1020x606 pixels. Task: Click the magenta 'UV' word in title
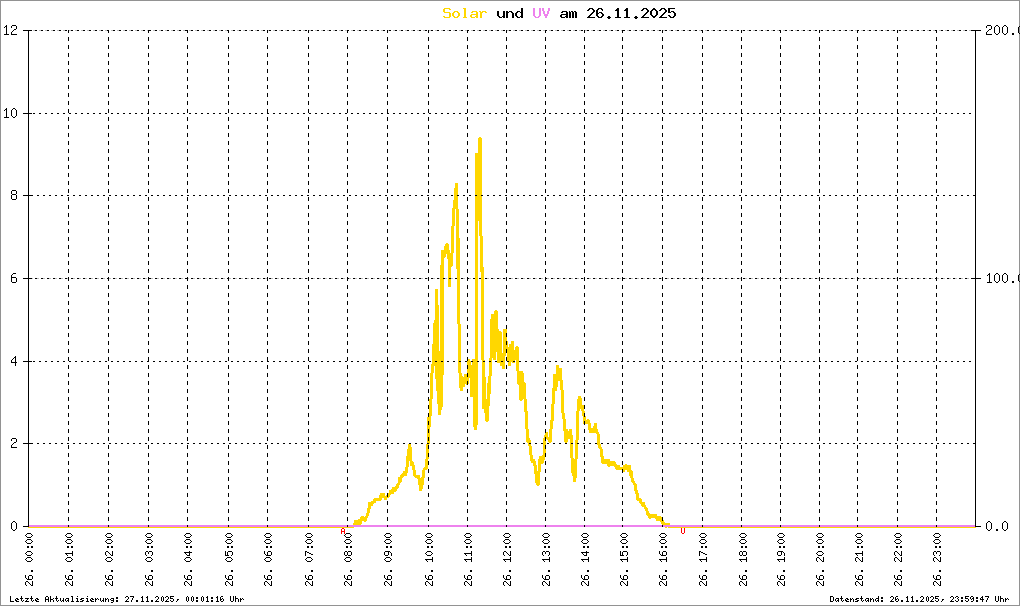(x=541, y=13)
